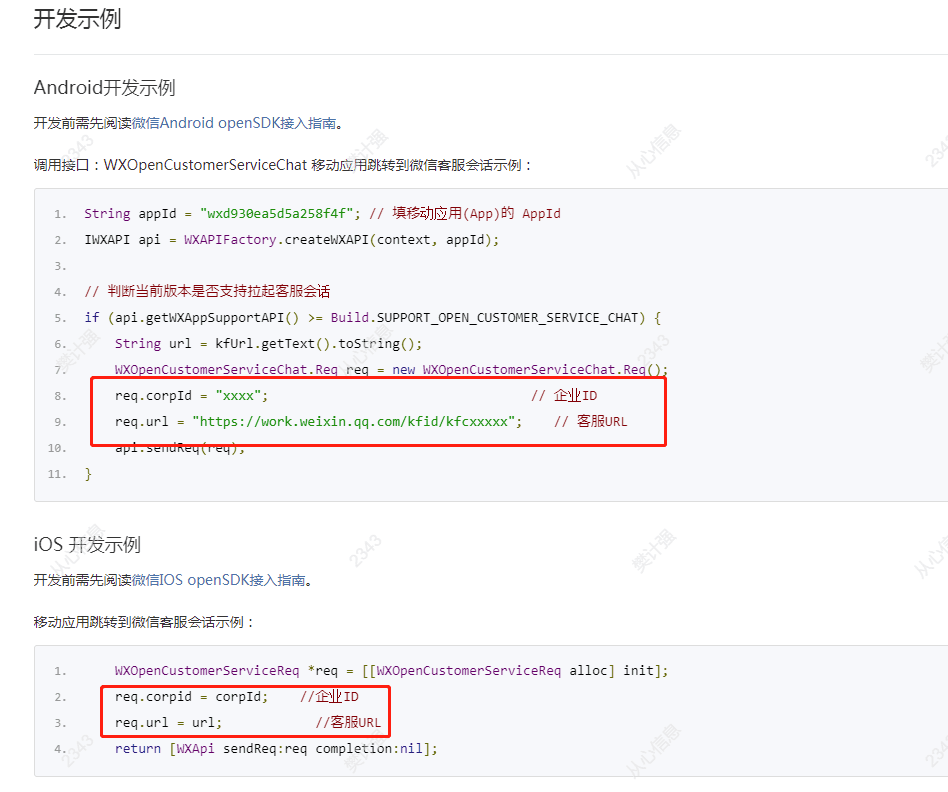
Task: Click the Android开发示例 heading
Action: pyautogui.click(x=105, y=88)
